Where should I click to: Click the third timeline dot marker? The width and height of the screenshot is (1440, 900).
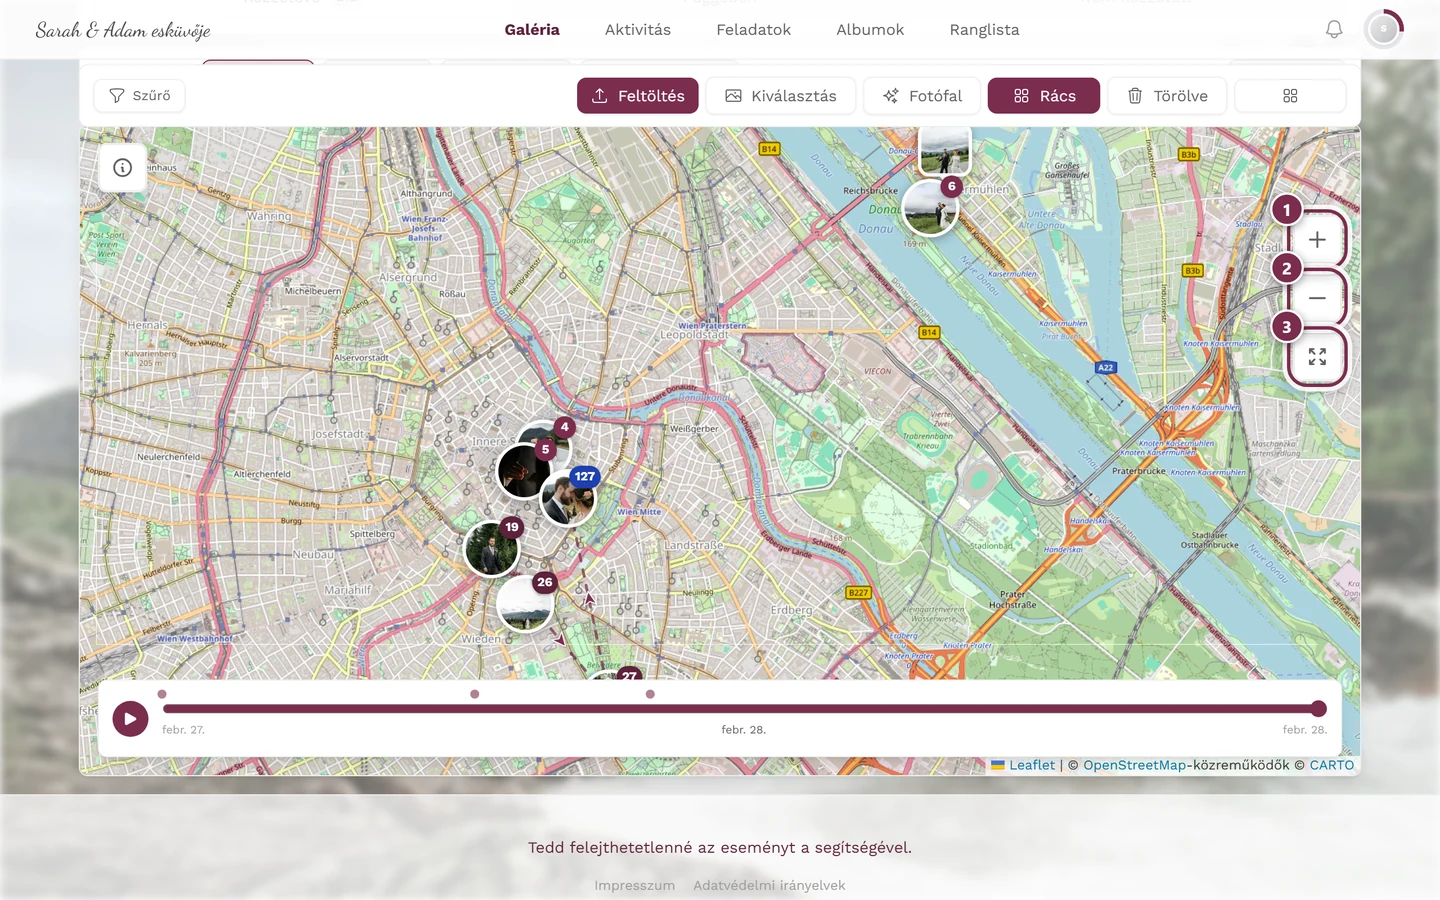650,694
